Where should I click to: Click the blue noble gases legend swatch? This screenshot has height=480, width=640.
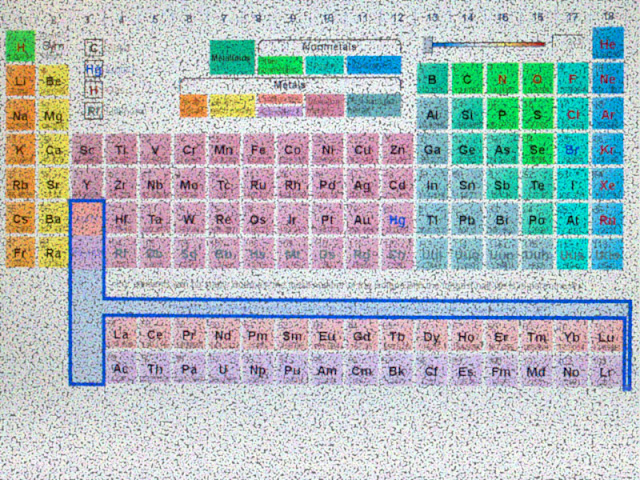[374, 65]
